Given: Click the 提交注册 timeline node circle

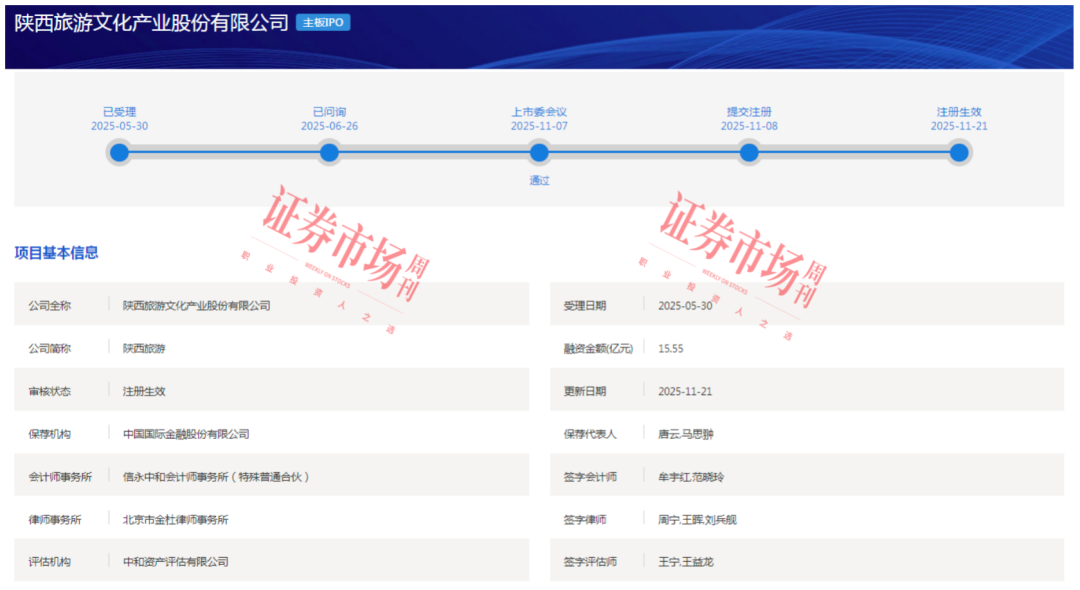Looking at the screenshot, I should [749, 153].
